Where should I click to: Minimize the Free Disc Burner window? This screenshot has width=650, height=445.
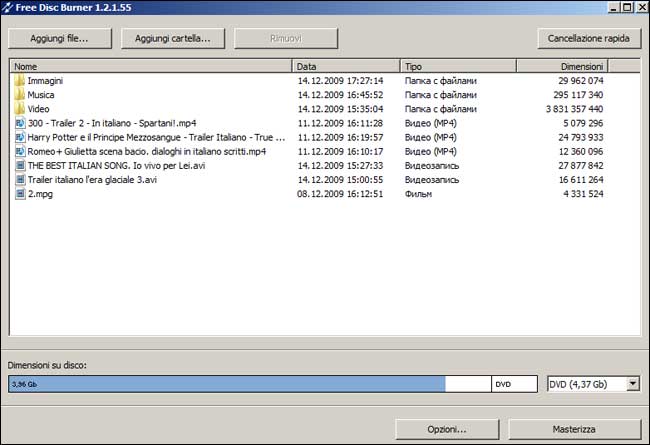coord(614,7)
